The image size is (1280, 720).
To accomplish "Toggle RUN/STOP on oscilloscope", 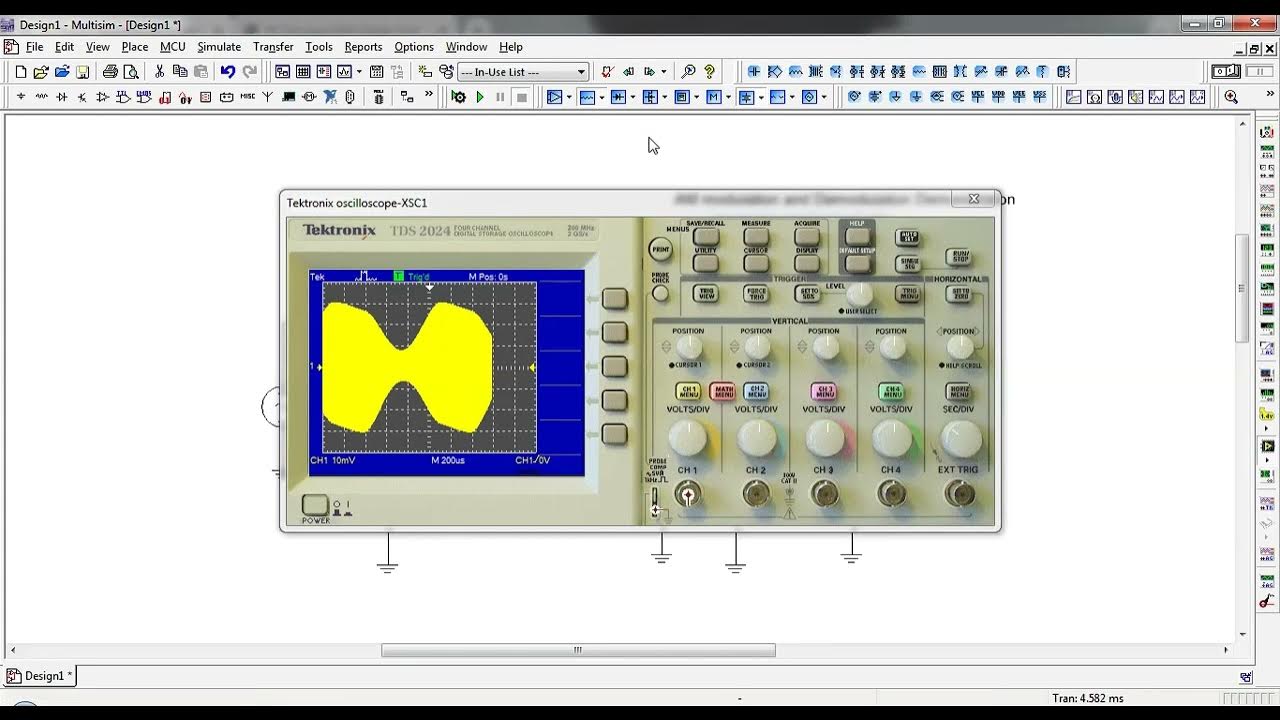I will click(960, 257).
